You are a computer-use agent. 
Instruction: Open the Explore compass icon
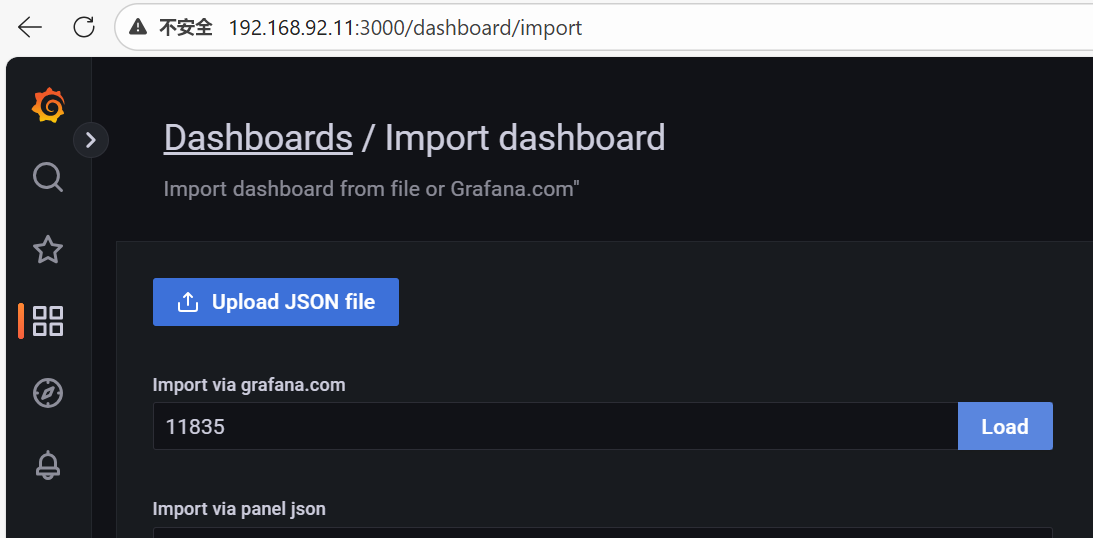click(x=48, y=393)
